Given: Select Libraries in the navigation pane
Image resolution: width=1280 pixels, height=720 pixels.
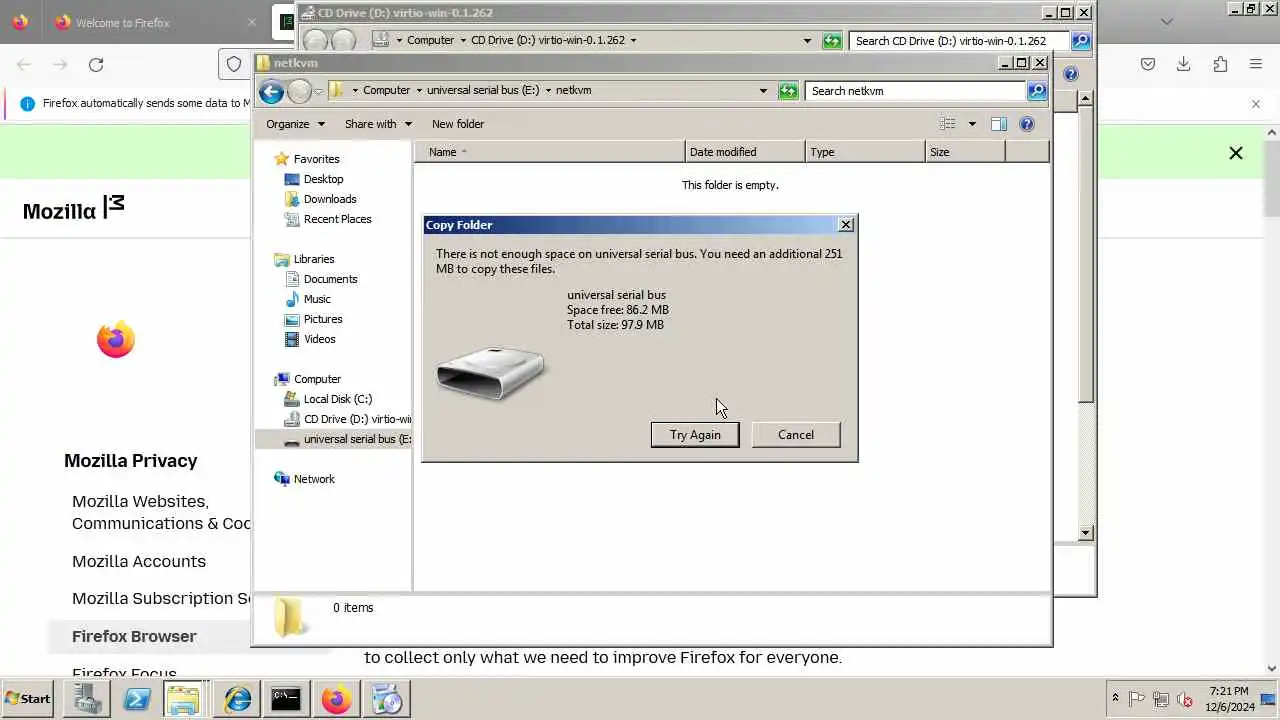Looking at the screenshot, I should (313, 259).
